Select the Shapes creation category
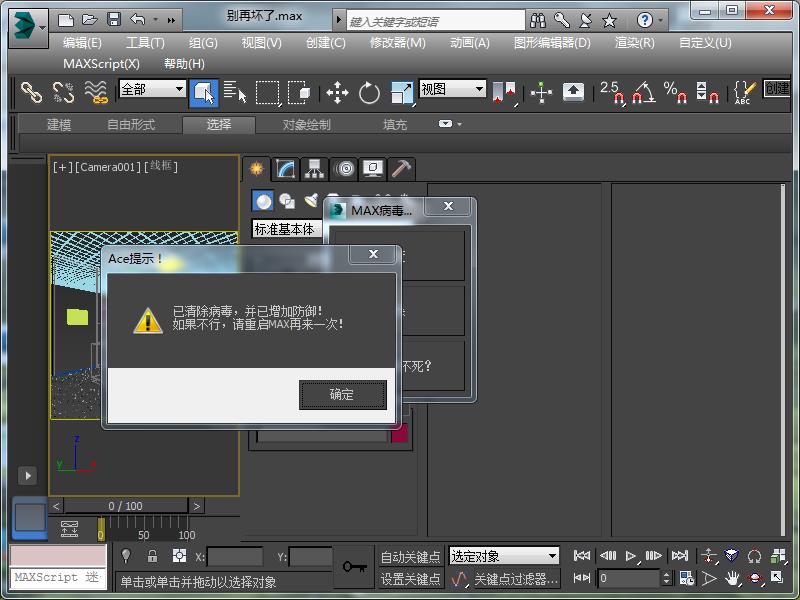This screenshot has height=600, width=800. (x=287, y=201)
